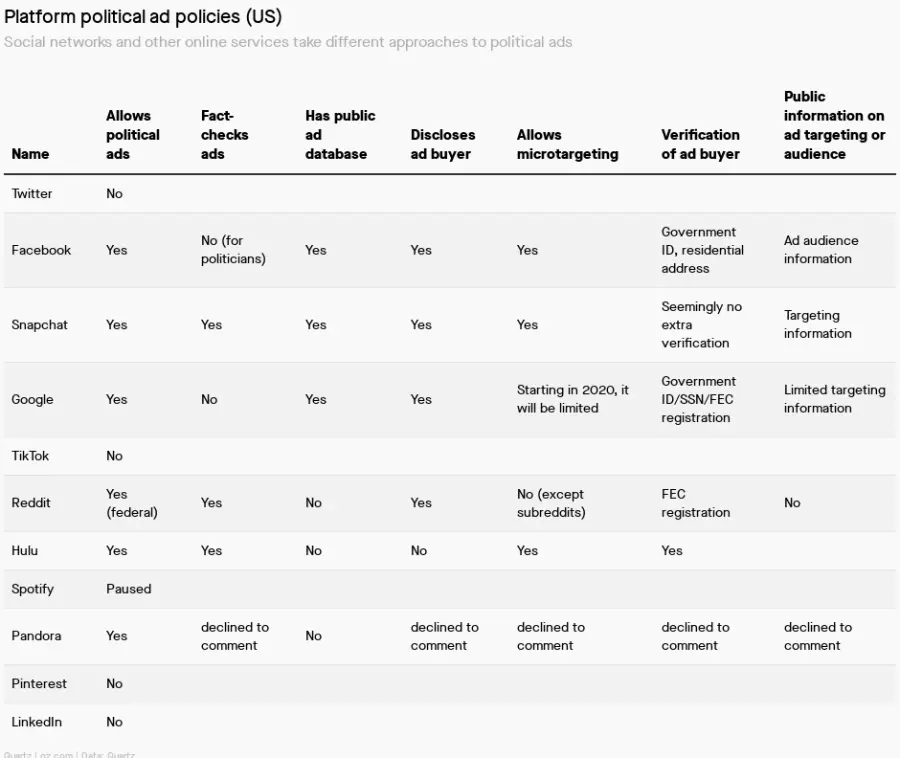Image resolution: width=900 pixels, height=758 pixels.
Task: Select the 'Allows political ads' column header
Action: point(133,135)
